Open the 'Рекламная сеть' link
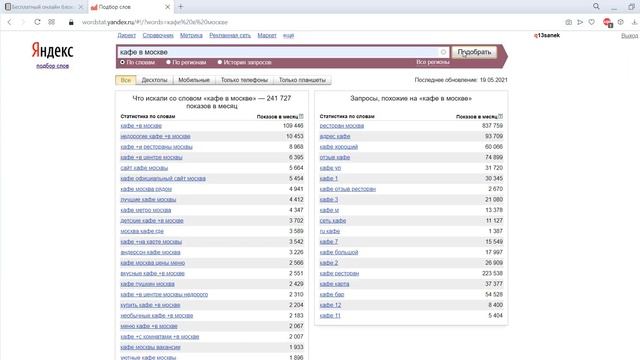640x360 pixels. 230,36
